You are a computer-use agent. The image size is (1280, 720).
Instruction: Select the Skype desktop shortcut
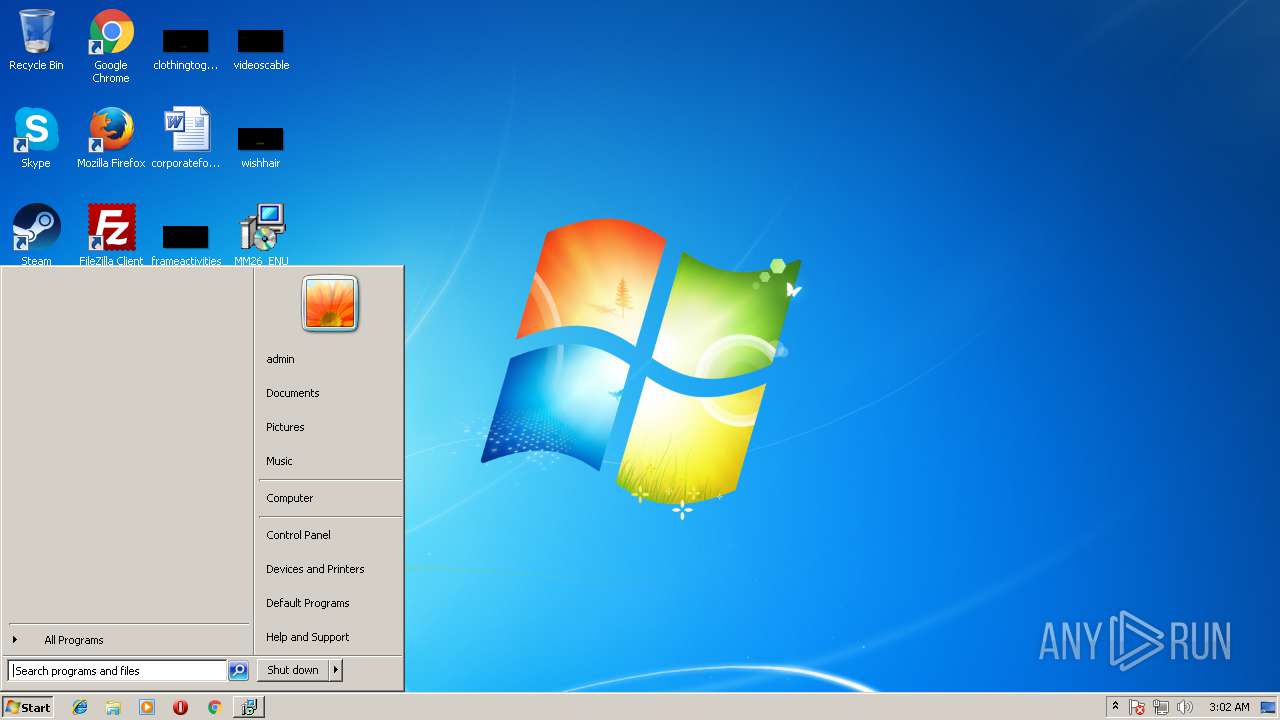36,138
